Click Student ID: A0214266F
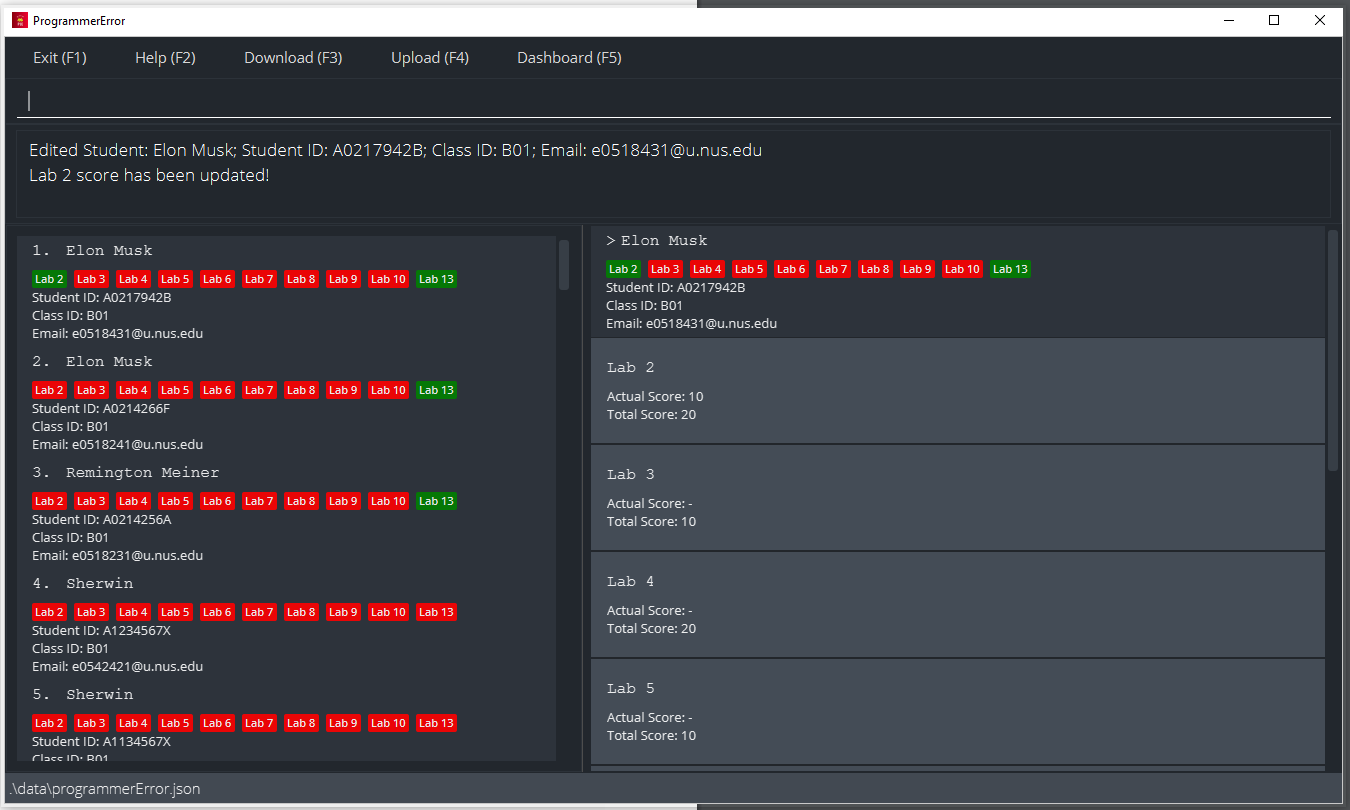1350x810 pixels. (x=101, y=408)
